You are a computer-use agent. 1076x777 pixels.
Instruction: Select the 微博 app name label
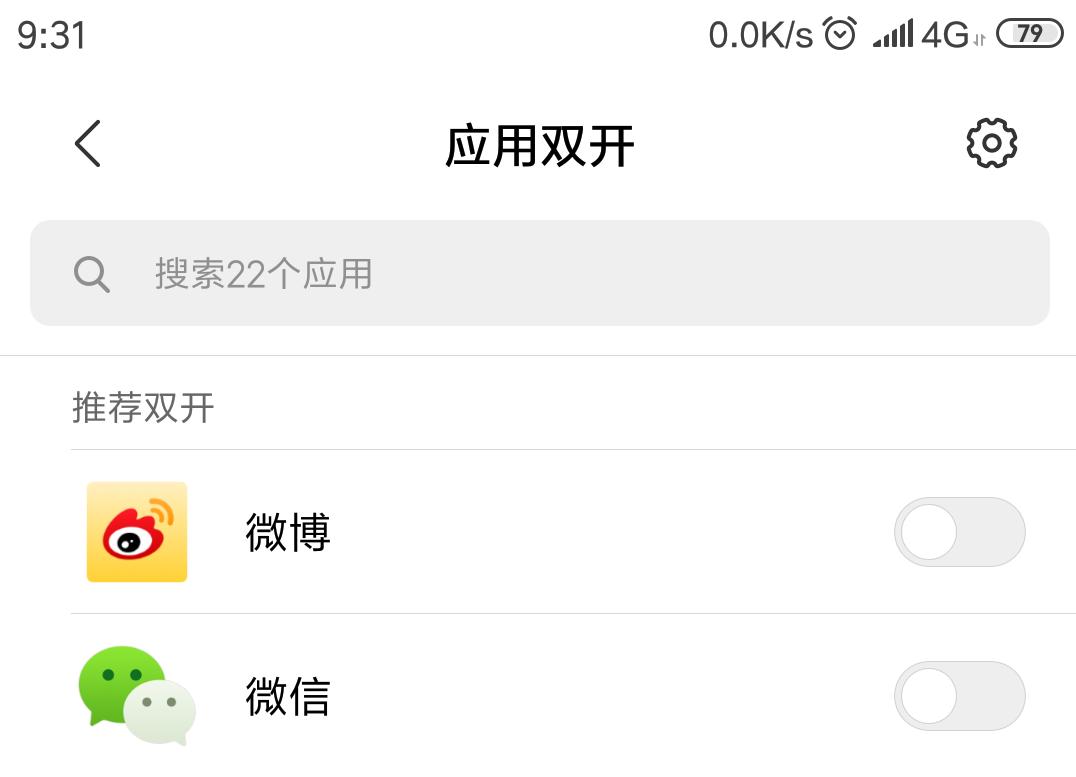tap(288, 532)
